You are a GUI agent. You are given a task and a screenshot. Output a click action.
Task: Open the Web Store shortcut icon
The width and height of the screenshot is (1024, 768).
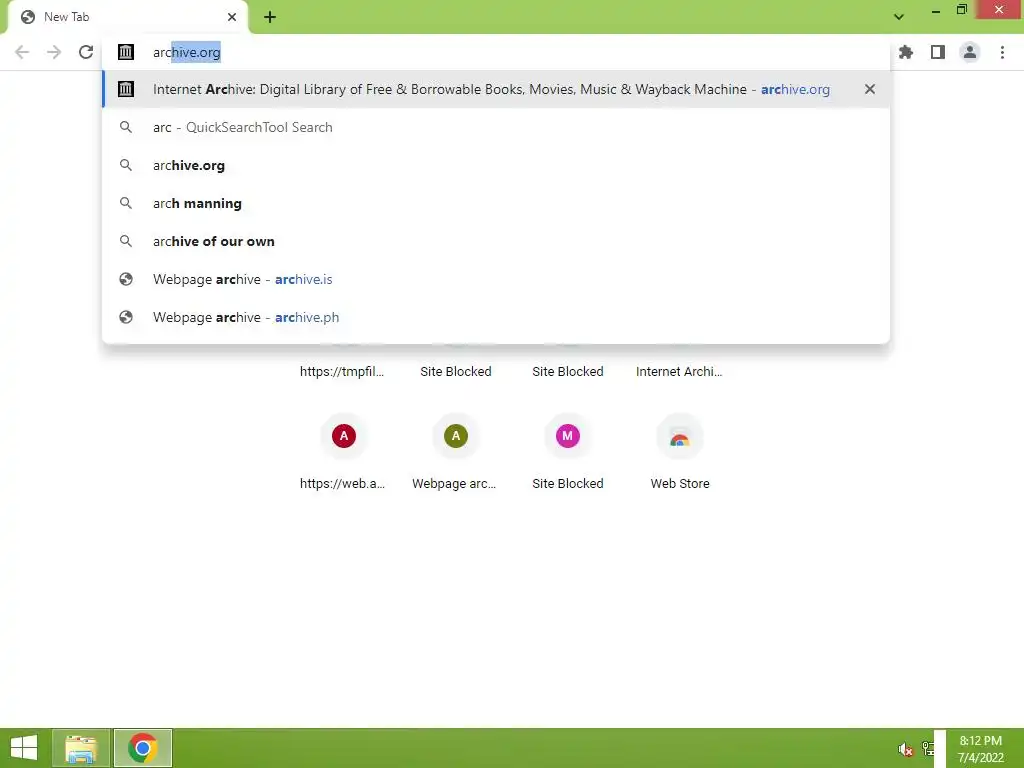[680, 436]
